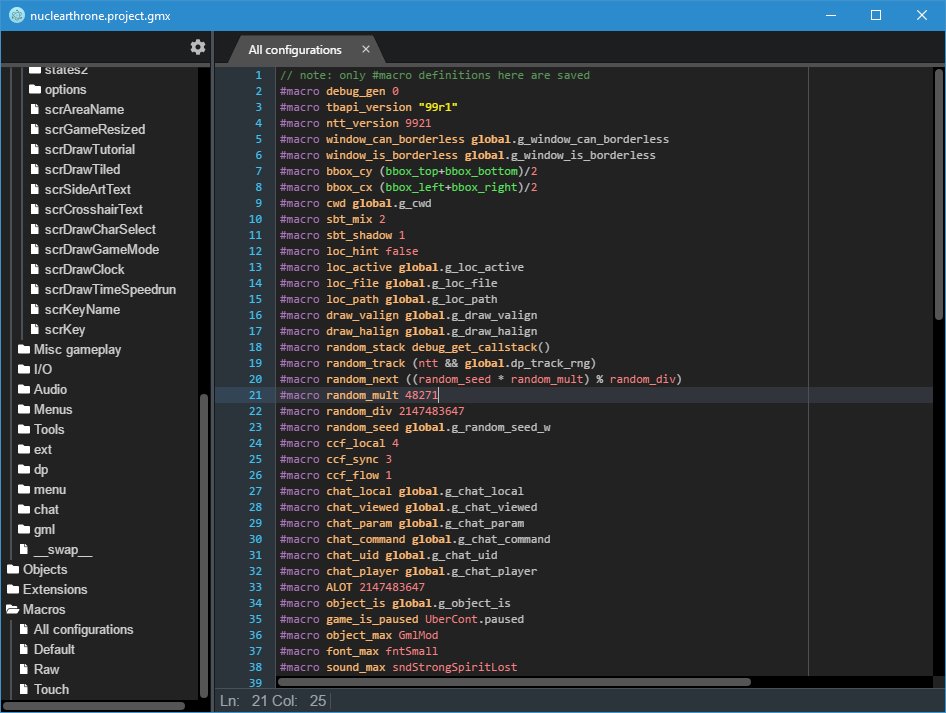Viewport: 946px width, 713px height.
Task: Click value 9921 on ntt_version line
Action: pyautogui.click(x=418, y=123)
